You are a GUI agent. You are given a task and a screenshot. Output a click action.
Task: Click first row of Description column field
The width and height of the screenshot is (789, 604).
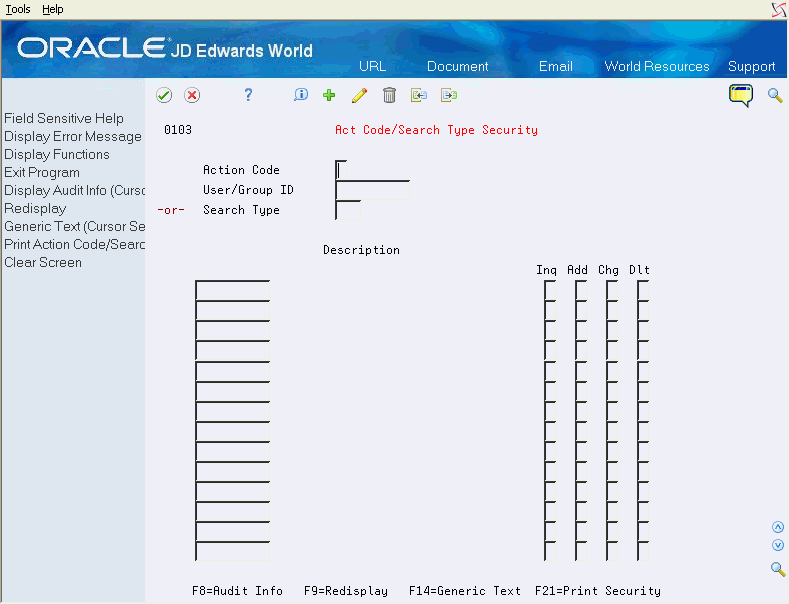pyautogui.click(x=232, y=290)
